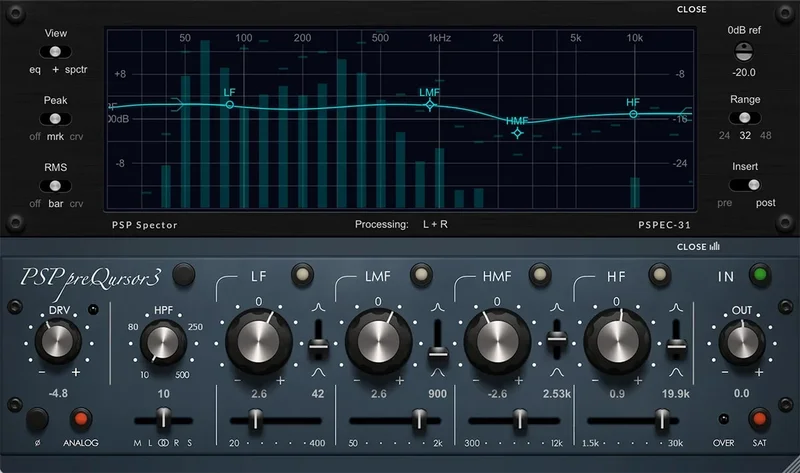800x473 pixels.
Task: Click the Processing L + R label
Action: pos(401,224)
